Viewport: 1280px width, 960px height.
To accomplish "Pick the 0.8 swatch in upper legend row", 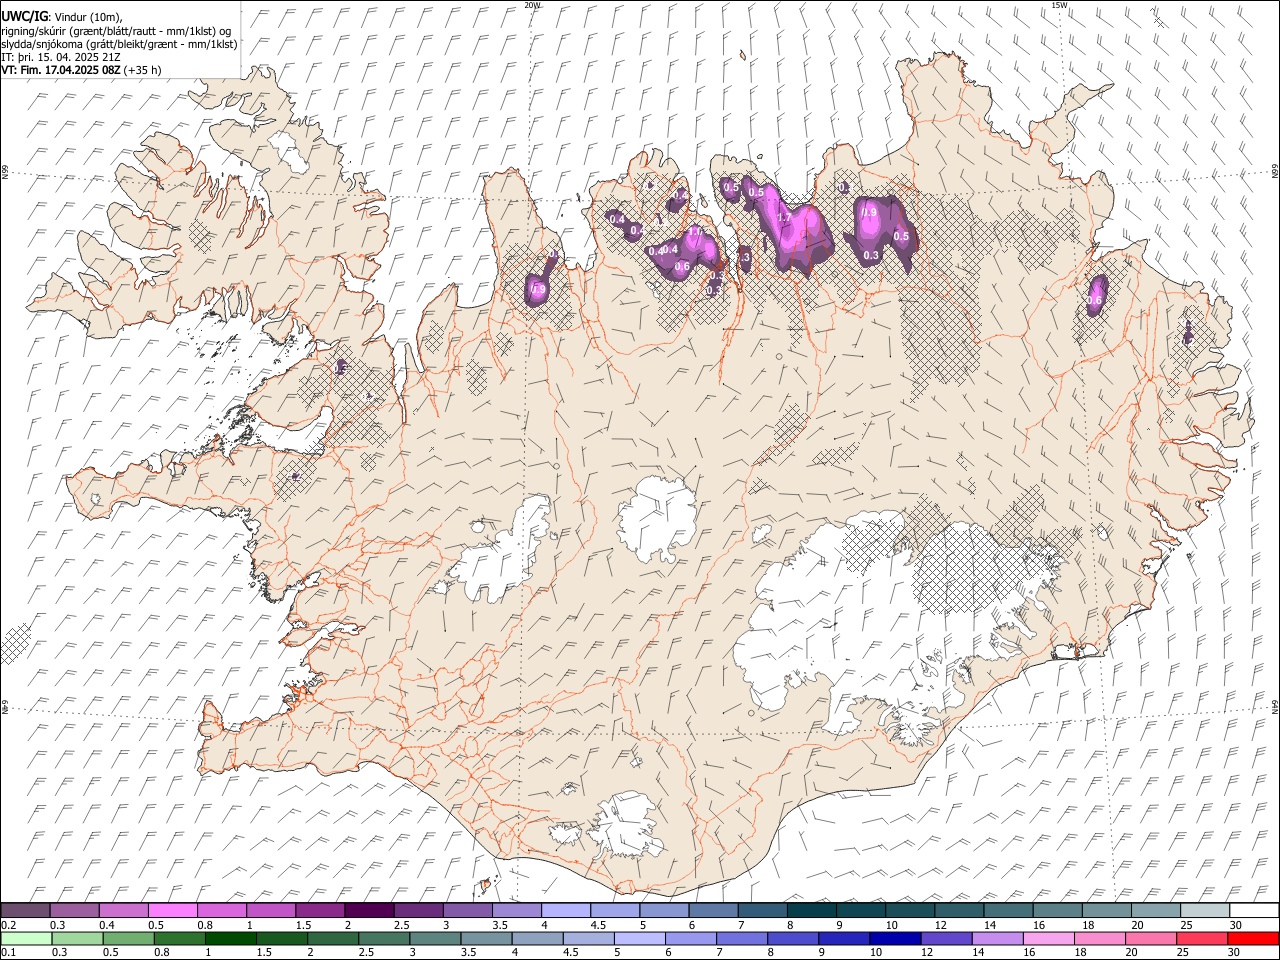I will [x=221, y=910].
